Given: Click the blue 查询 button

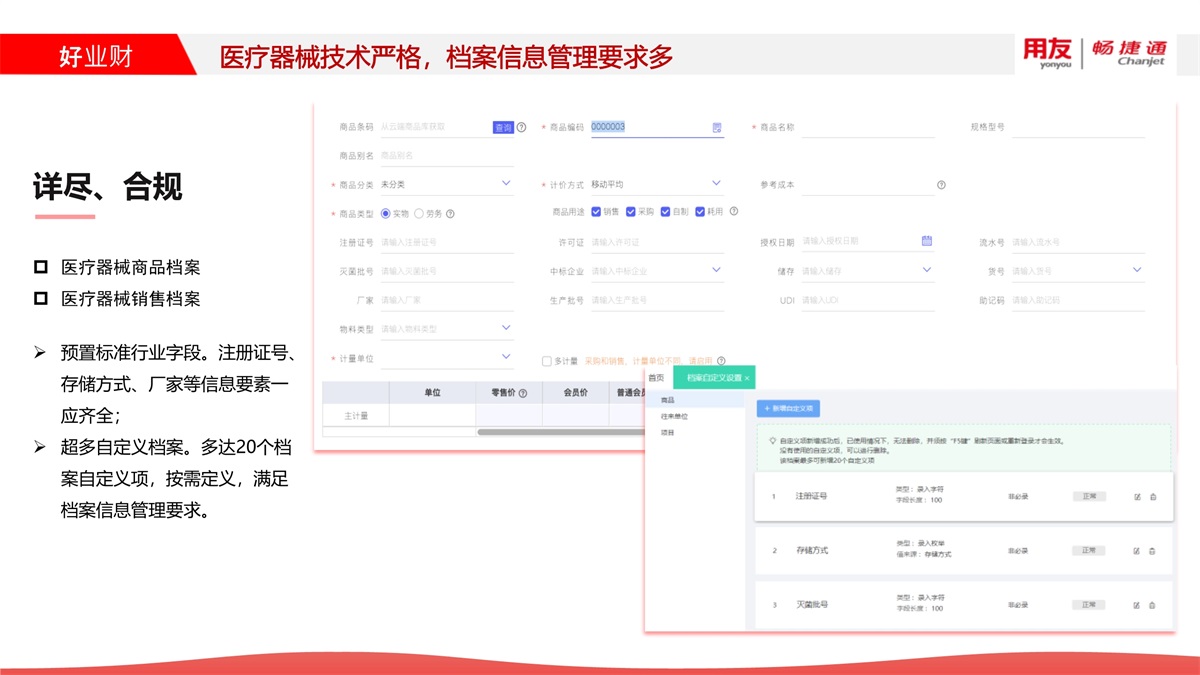Looking at the screenshot, I should (x=503, y=128).
